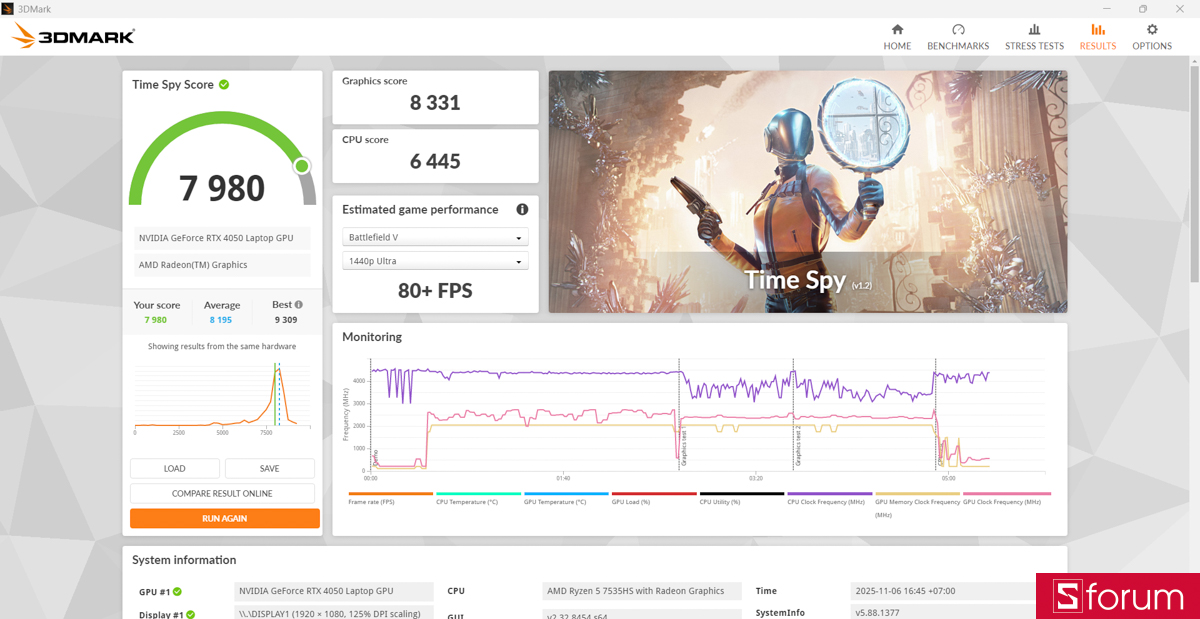Click the 3DMARK logo
This screenshot has width=1200, height=619.
72,35
